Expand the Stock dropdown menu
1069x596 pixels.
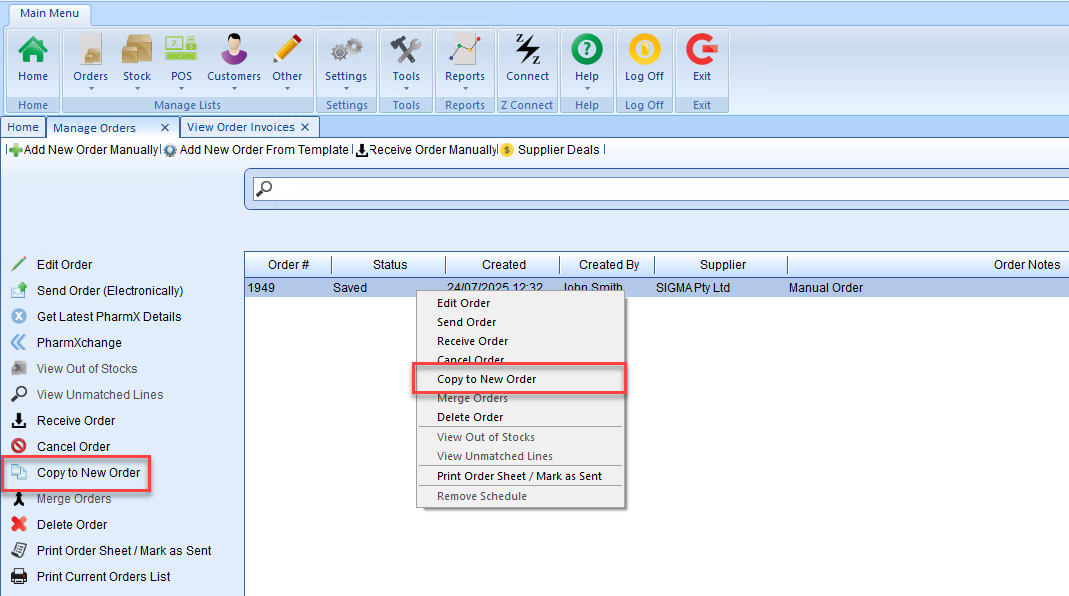click(x=137, y=88)
